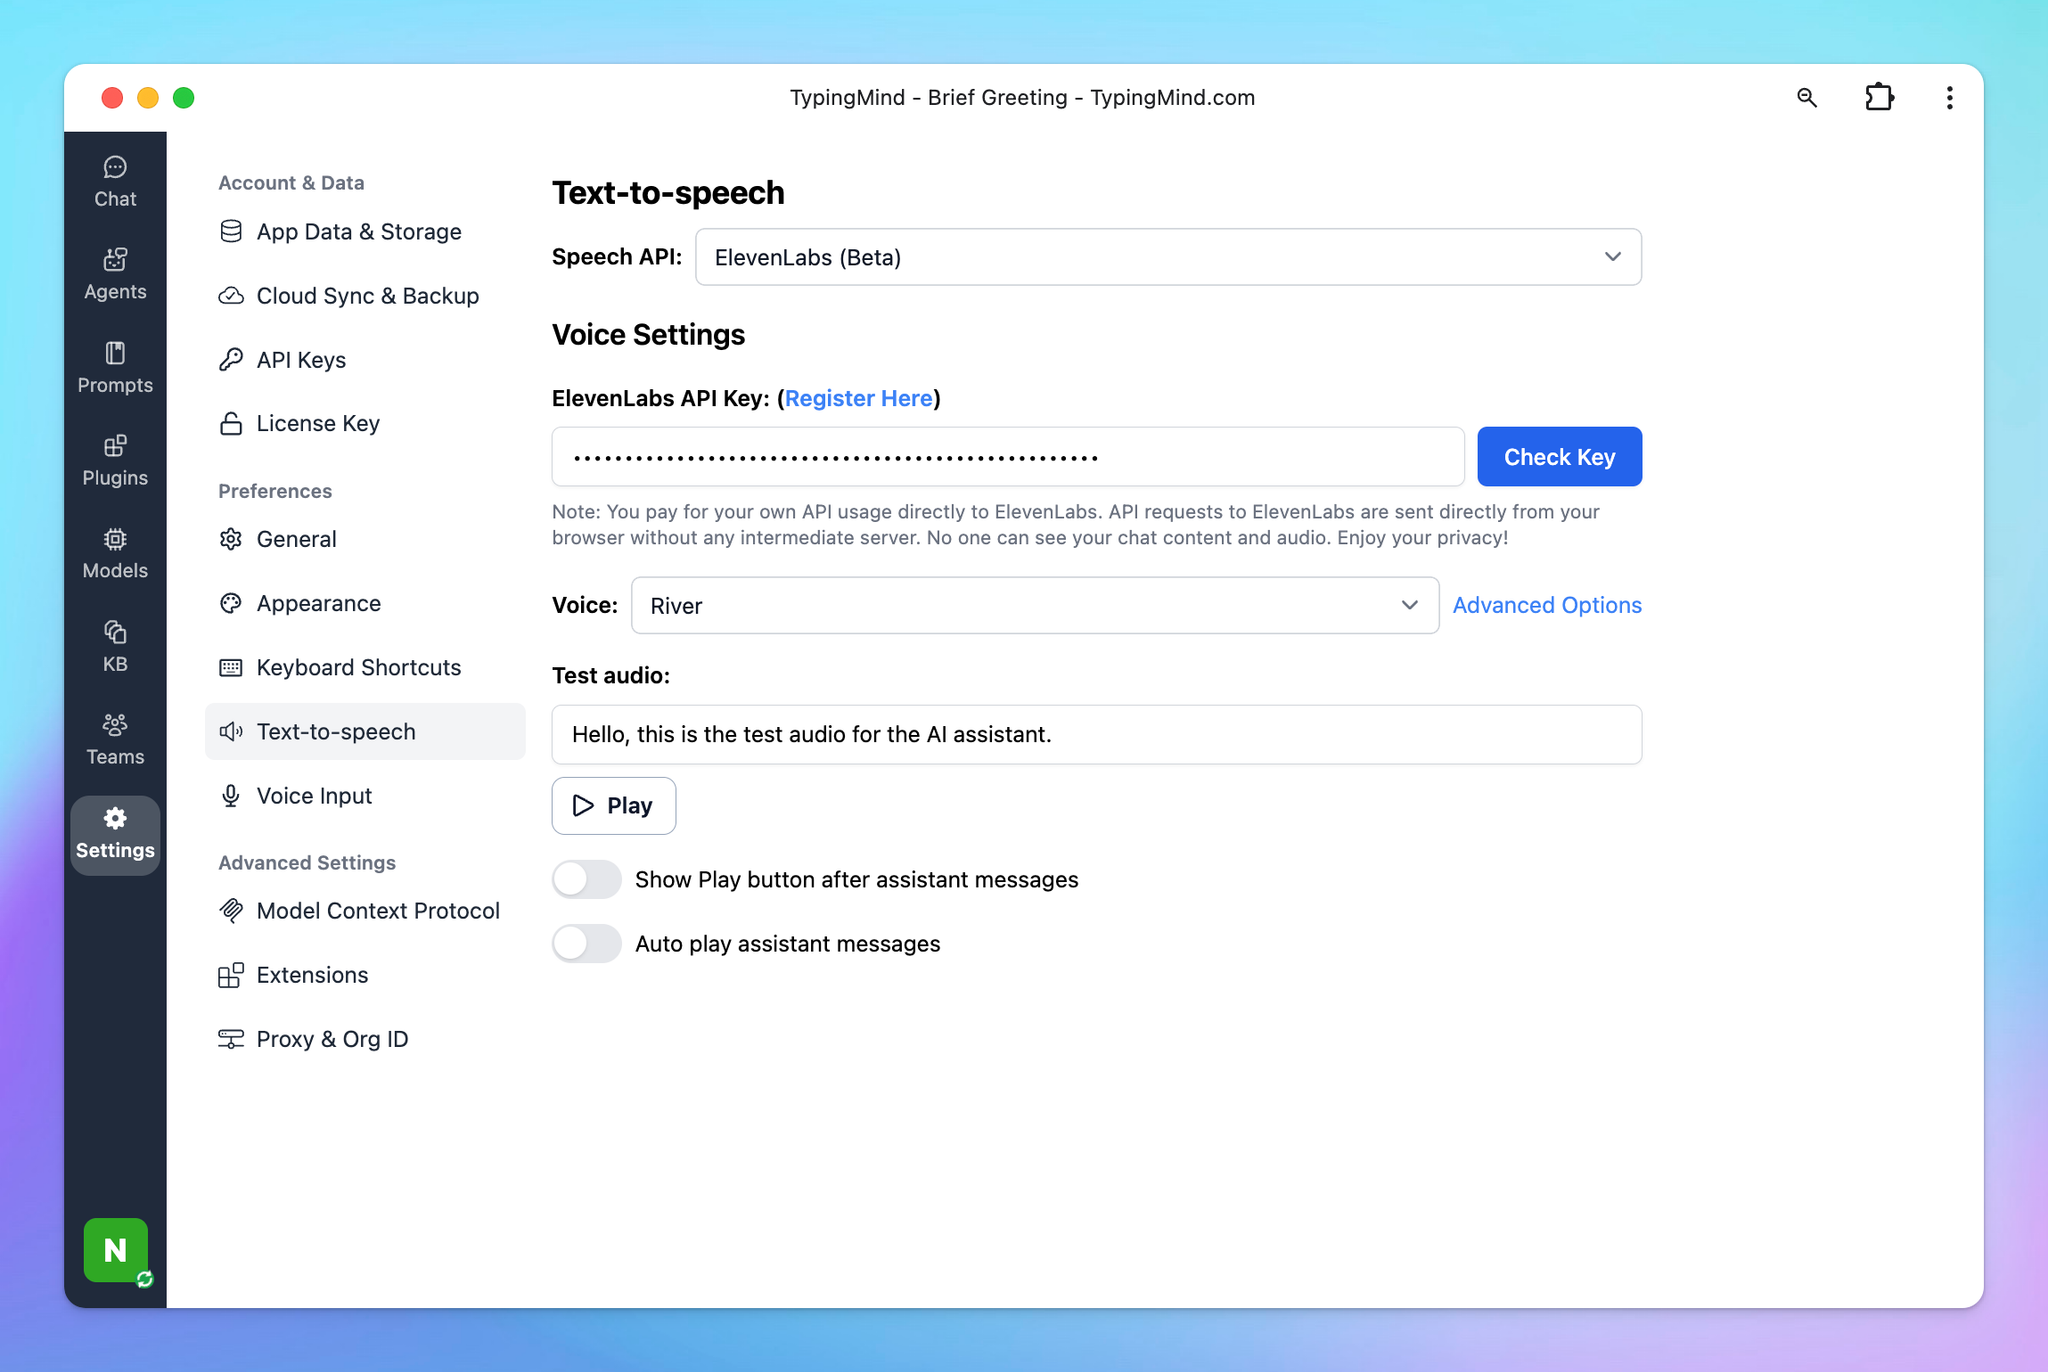Screen dimensions: 2048x1372
Task: Open the Agents section in the sidebar
Action: coord(115,274)
